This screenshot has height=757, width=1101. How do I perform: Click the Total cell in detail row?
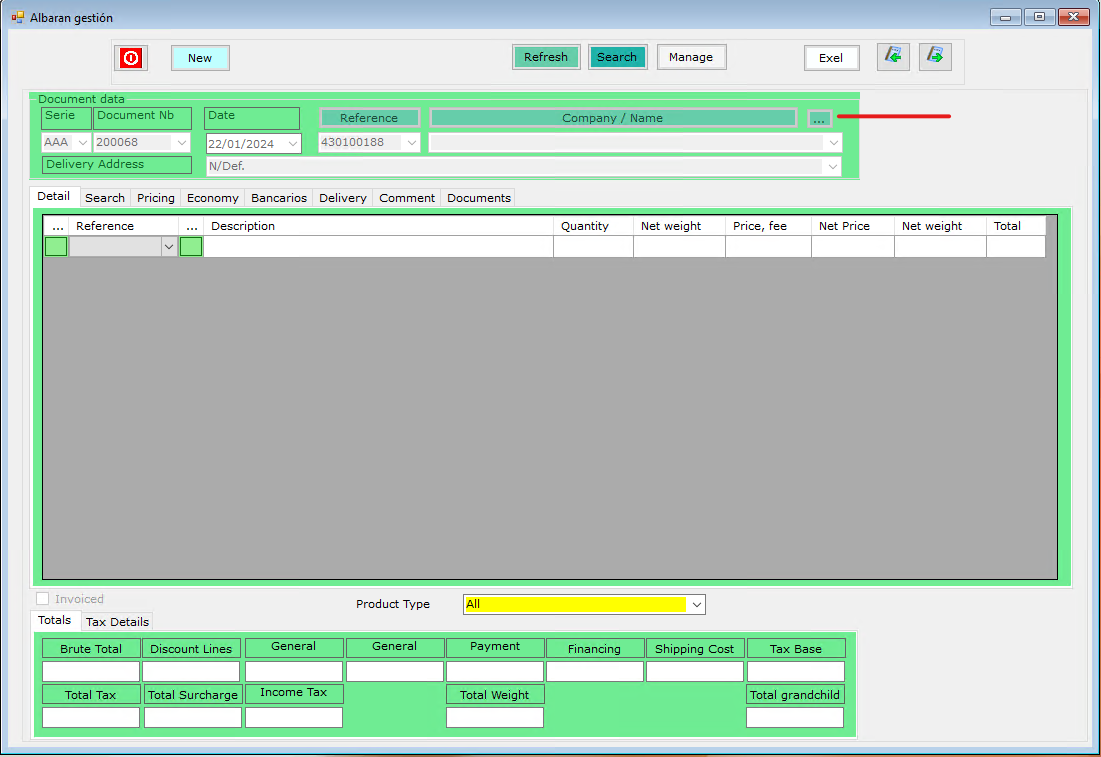pyautogui.click(x=1015, y=246)
